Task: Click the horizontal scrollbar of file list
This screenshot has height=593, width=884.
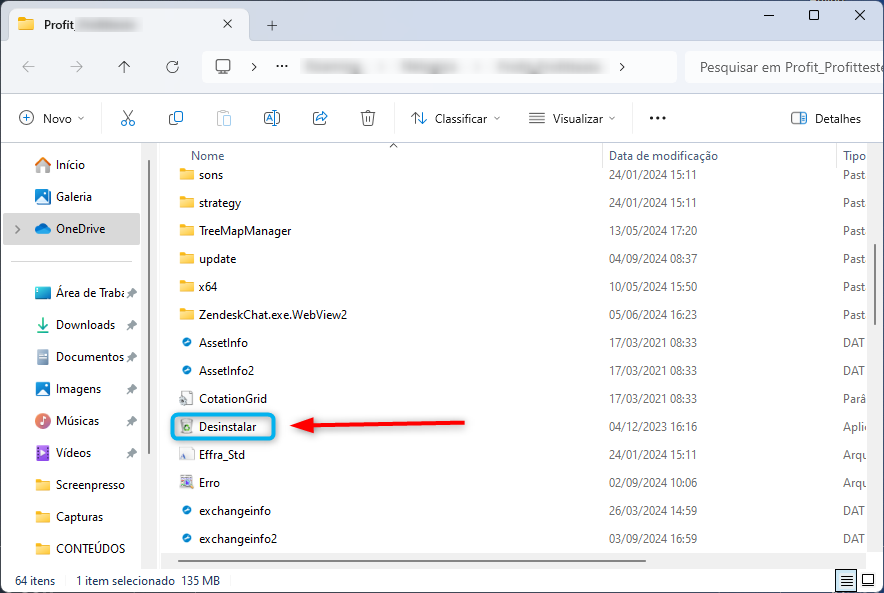Action: tap(412, 561)
